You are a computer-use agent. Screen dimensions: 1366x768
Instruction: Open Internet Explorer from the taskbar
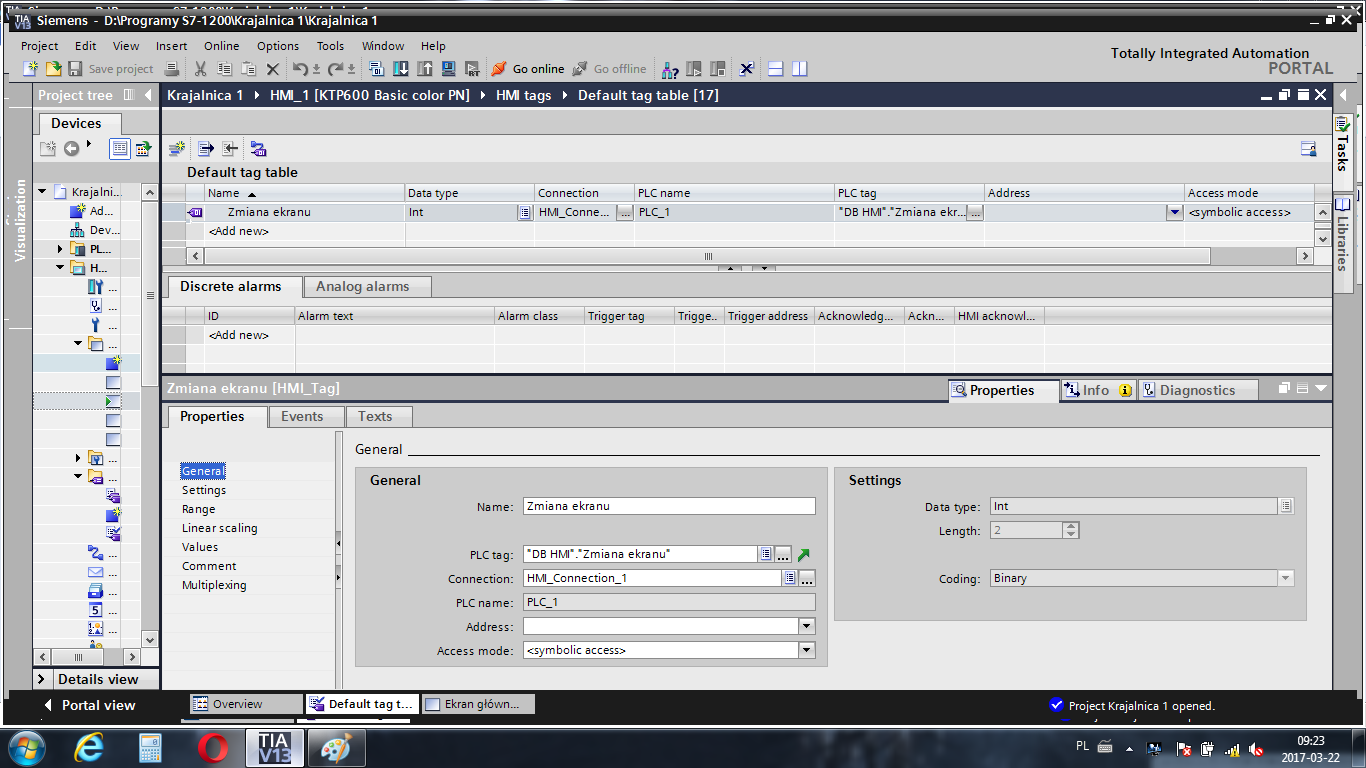tap(89, 747)
